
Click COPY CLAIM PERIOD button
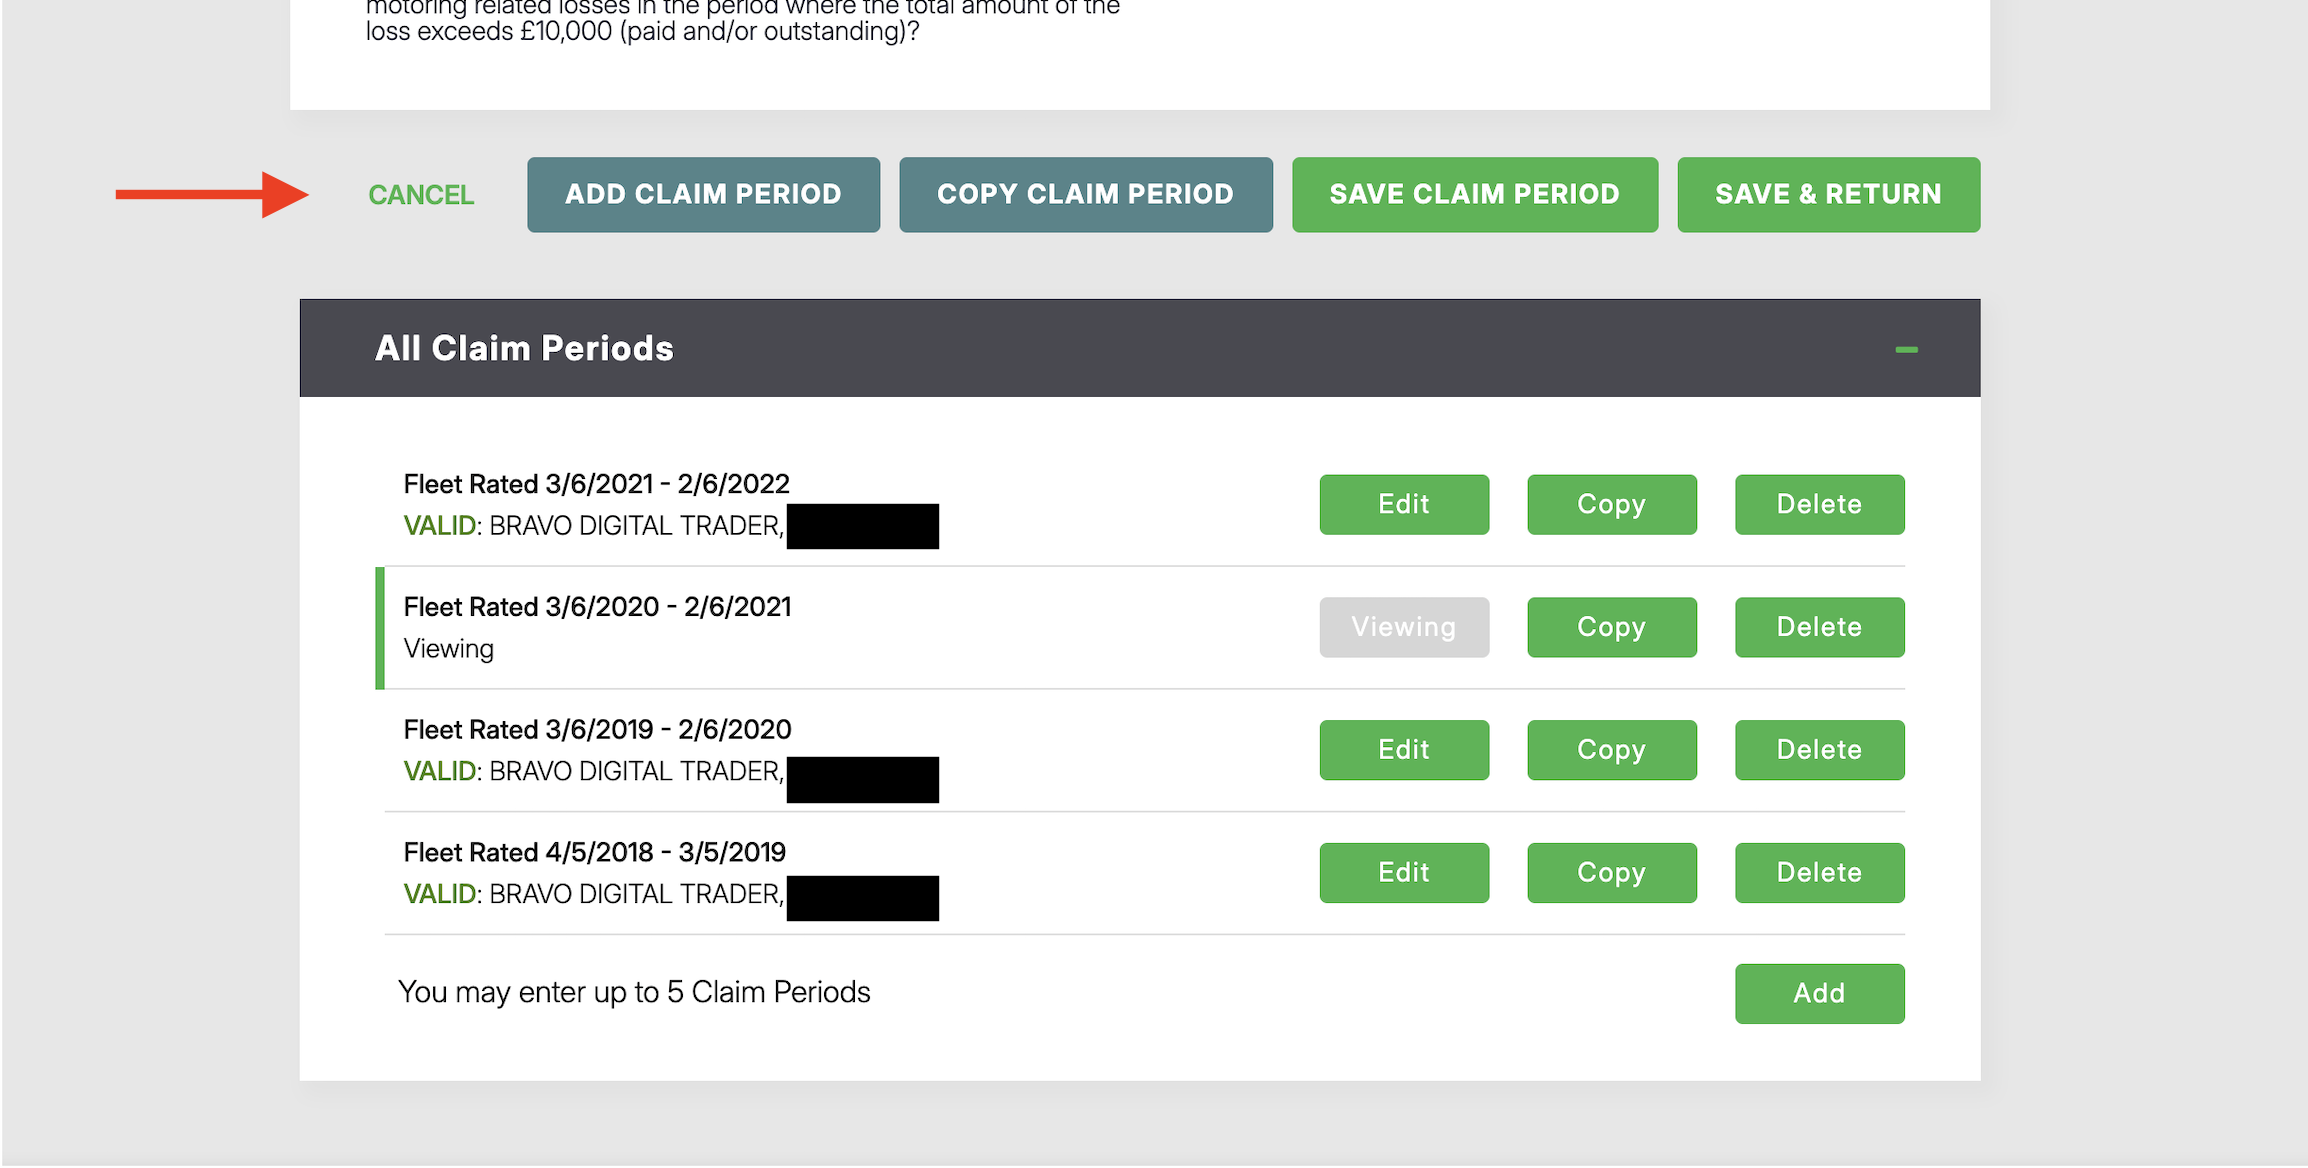pyautogui.click(x=1085, y=194)
